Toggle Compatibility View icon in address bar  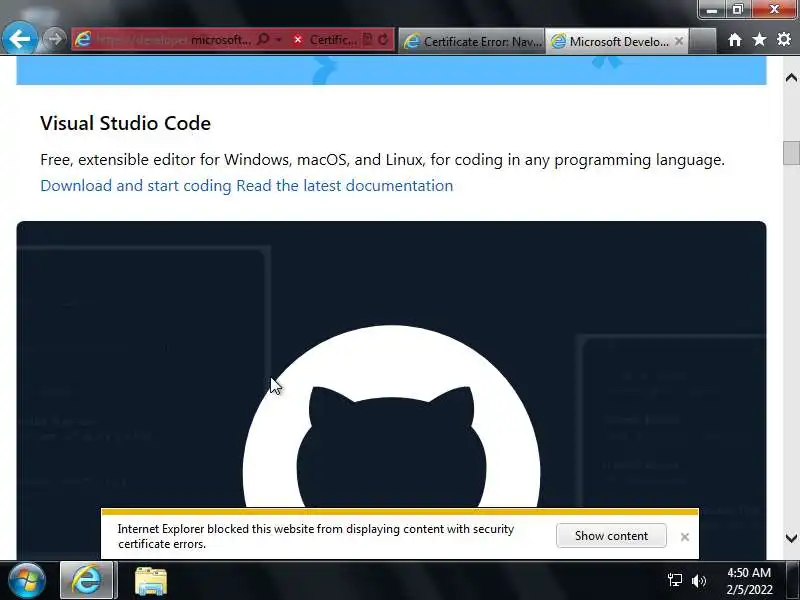tap(367, 39)
